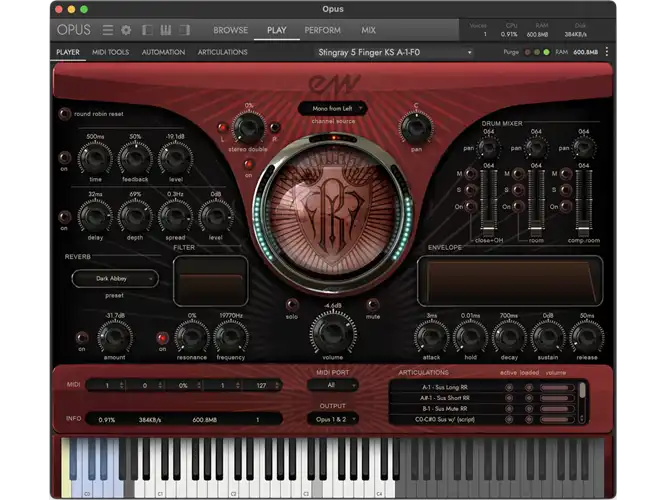The height and width of the screenshot is (500, 667).
Task: Toggle the keyboard display icon
Action: pyautogui.click(x=165, y=30)
